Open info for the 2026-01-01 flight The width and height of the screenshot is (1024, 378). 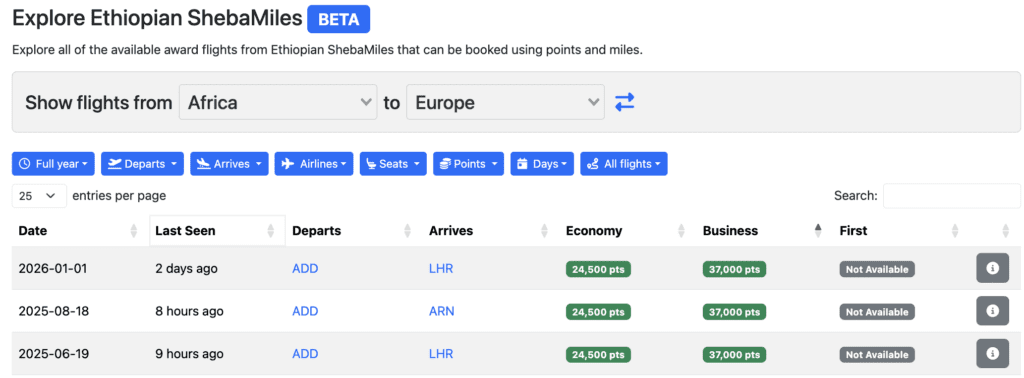[992, 268]
